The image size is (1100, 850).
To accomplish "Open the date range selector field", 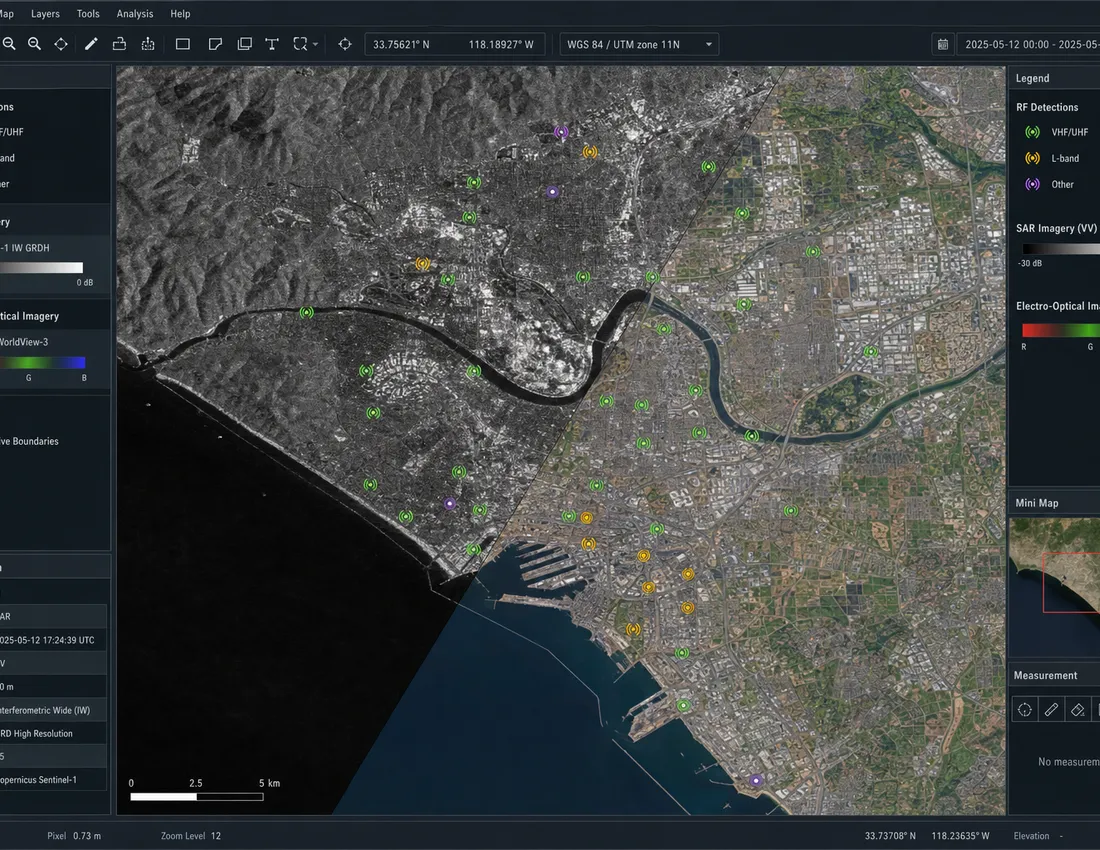I will tap(1028, 44).
